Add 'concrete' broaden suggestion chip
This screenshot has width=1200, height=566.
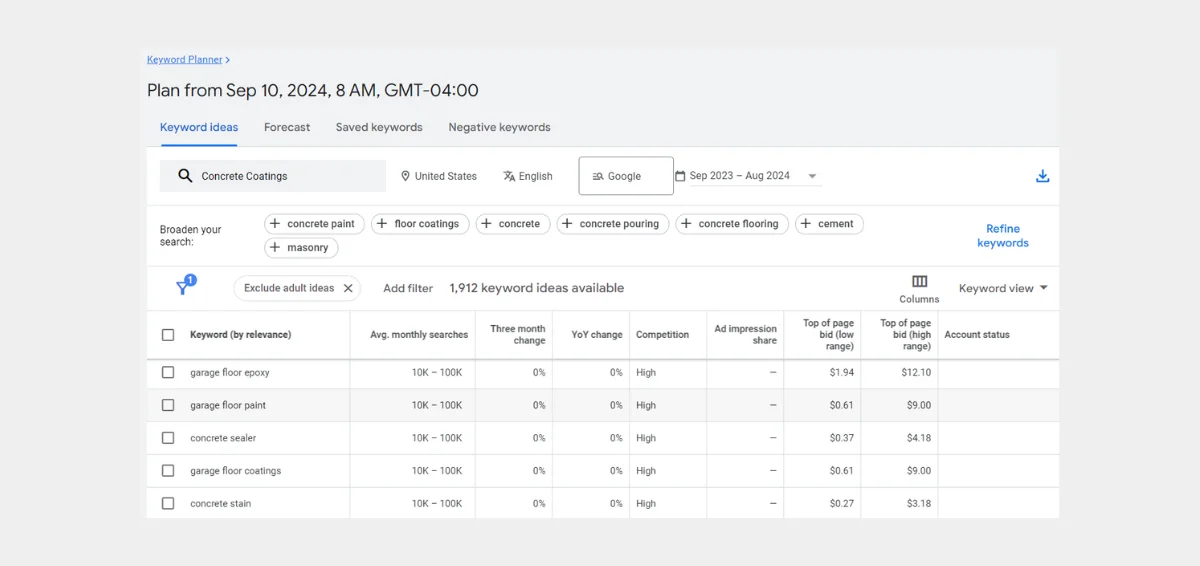[x=513, y=224]
